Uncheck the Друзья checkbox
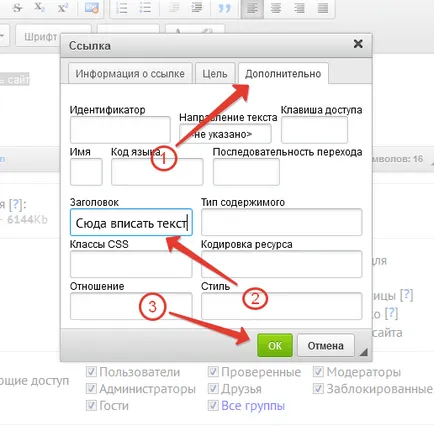434x426 pixels. pos(213,388)
